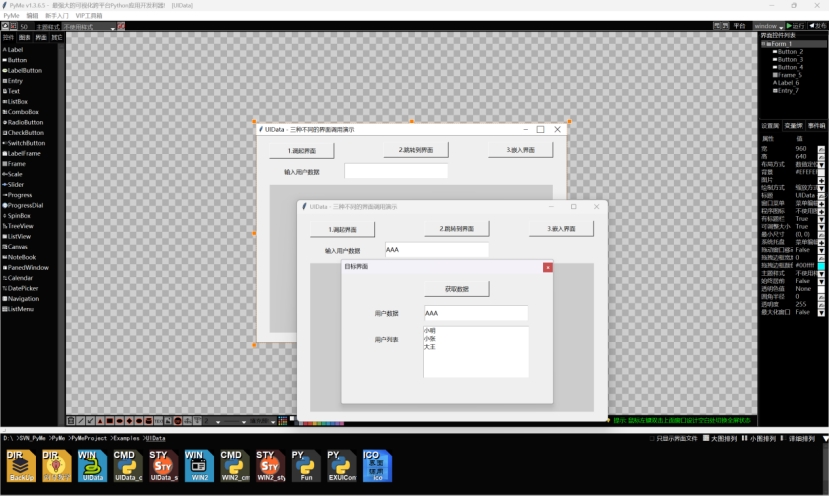Switch to the 事件响 tab
This screenshot has width=830, height=496.
click(x=816, y=126)
